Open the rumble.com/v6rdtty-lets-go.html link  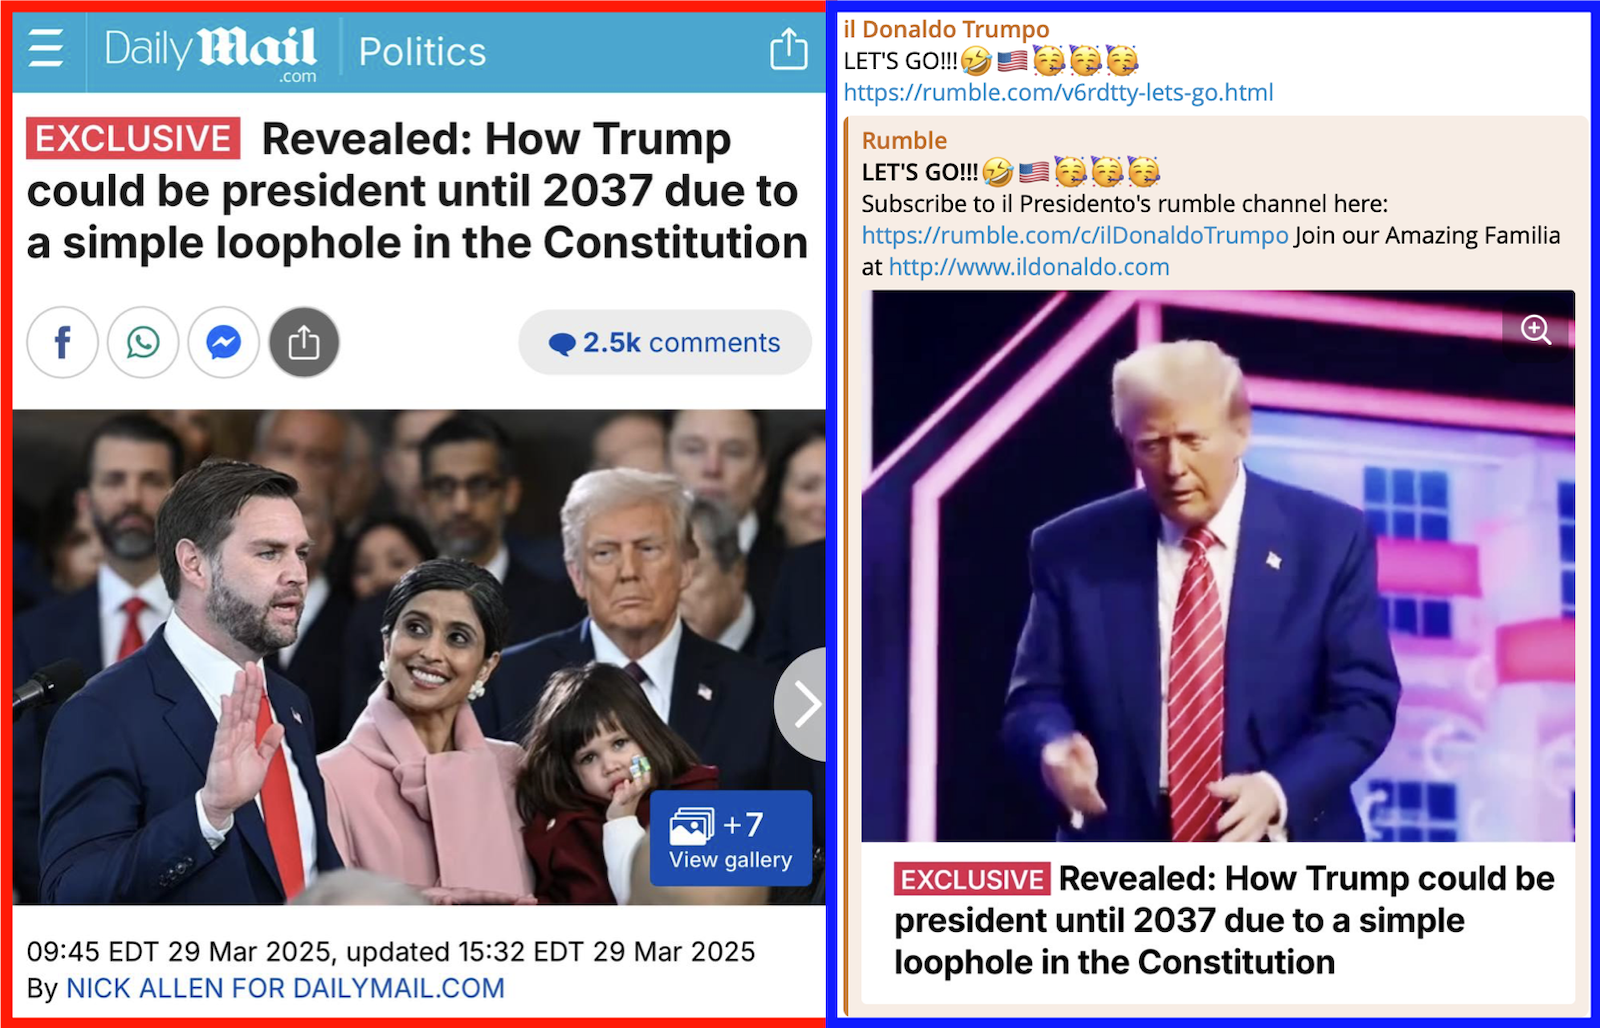pyautogui.click(x=1058, y=93)
